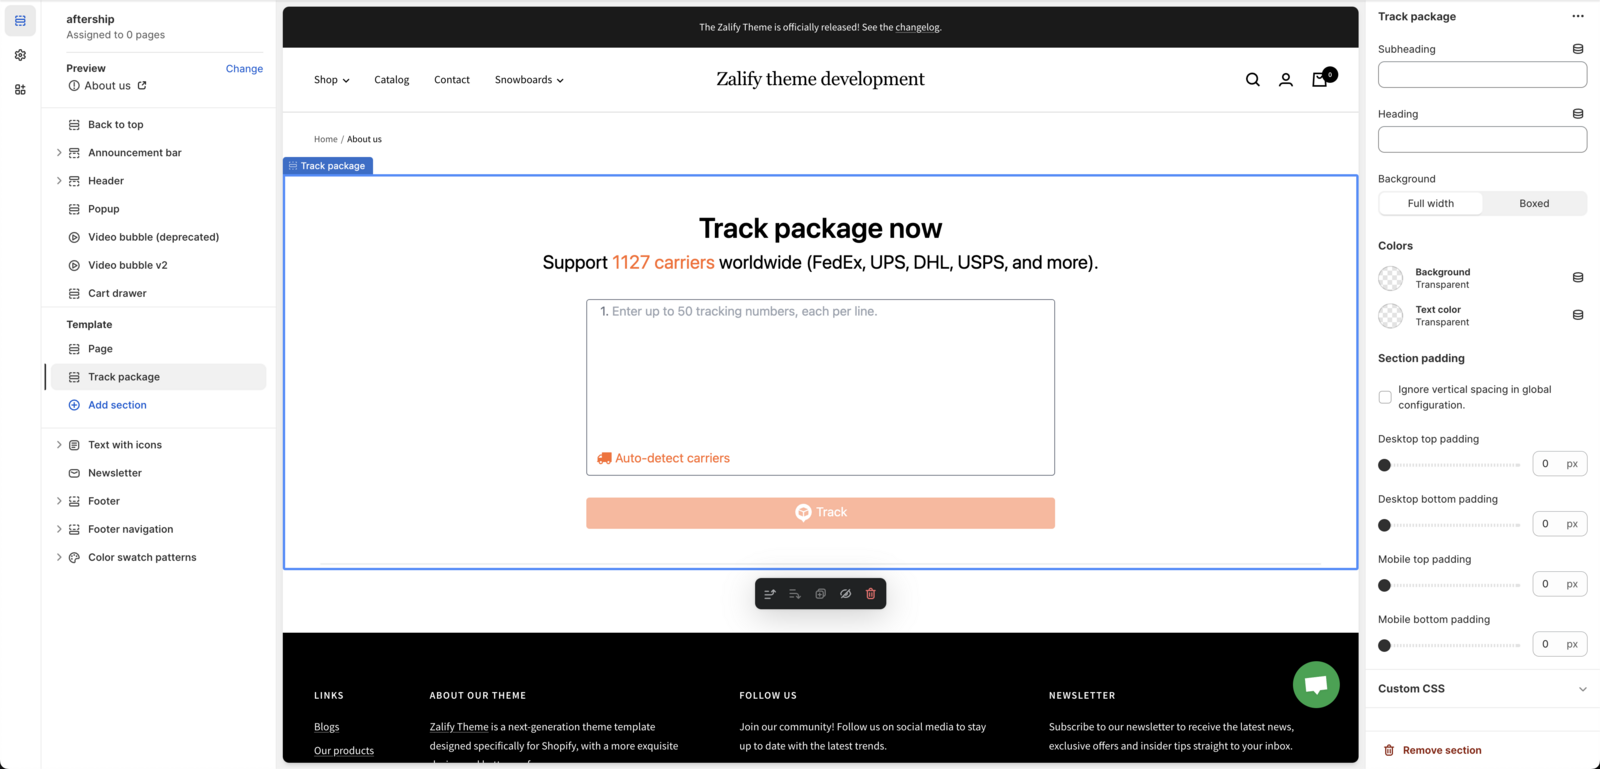The image size is (1600, 769).
Task: Click the Heading text input field
Action: click(1481, 139)
